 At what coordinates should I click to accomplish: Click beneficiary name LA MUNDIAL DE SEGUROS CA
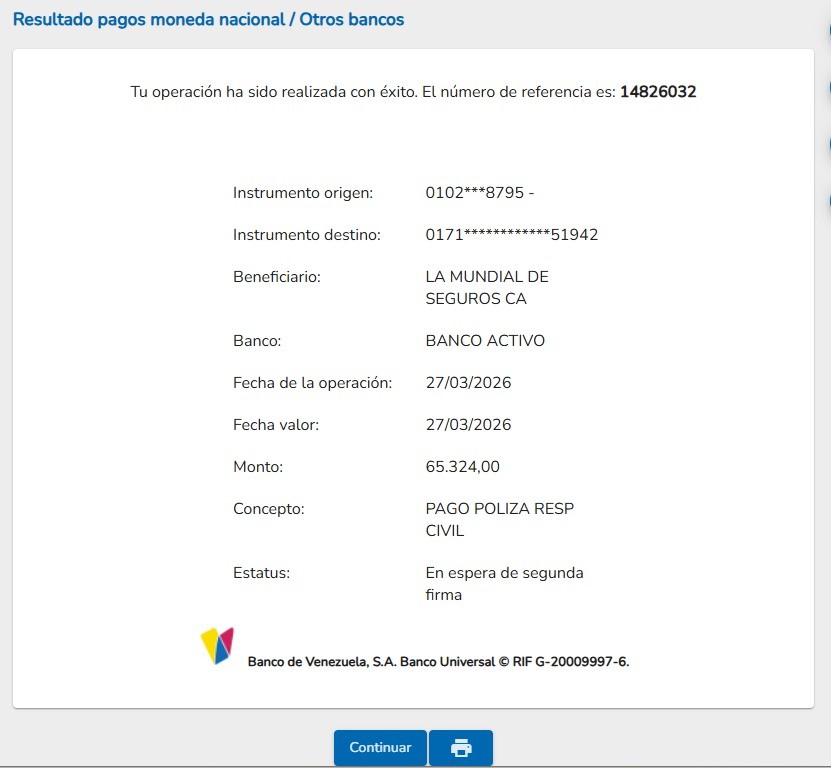coord(487,288)
